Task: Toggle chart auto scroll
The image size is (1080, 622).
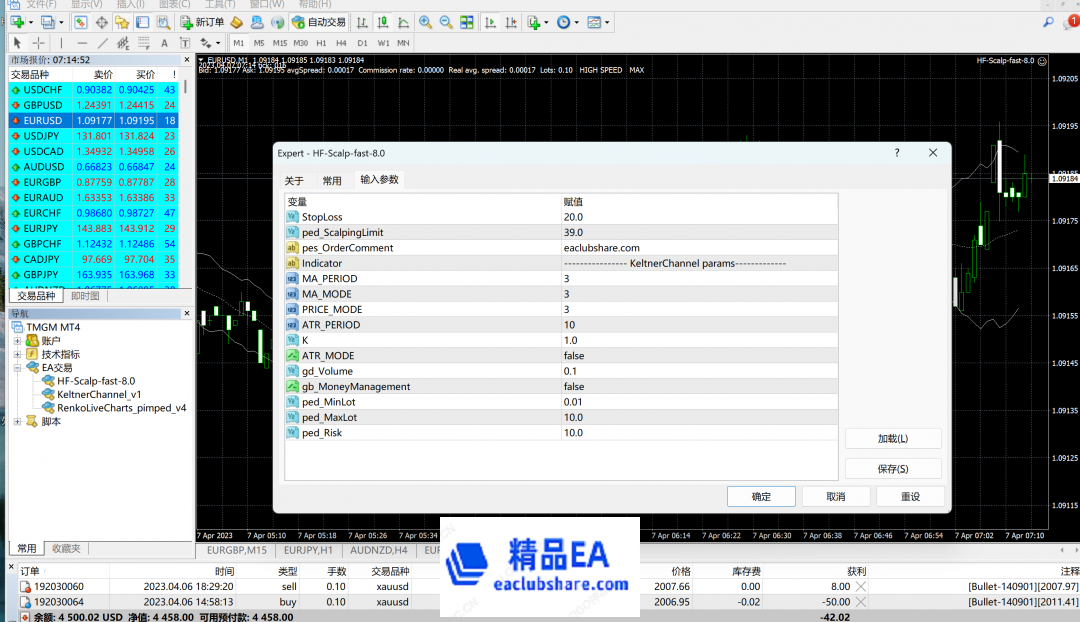Action: point(490,22)
